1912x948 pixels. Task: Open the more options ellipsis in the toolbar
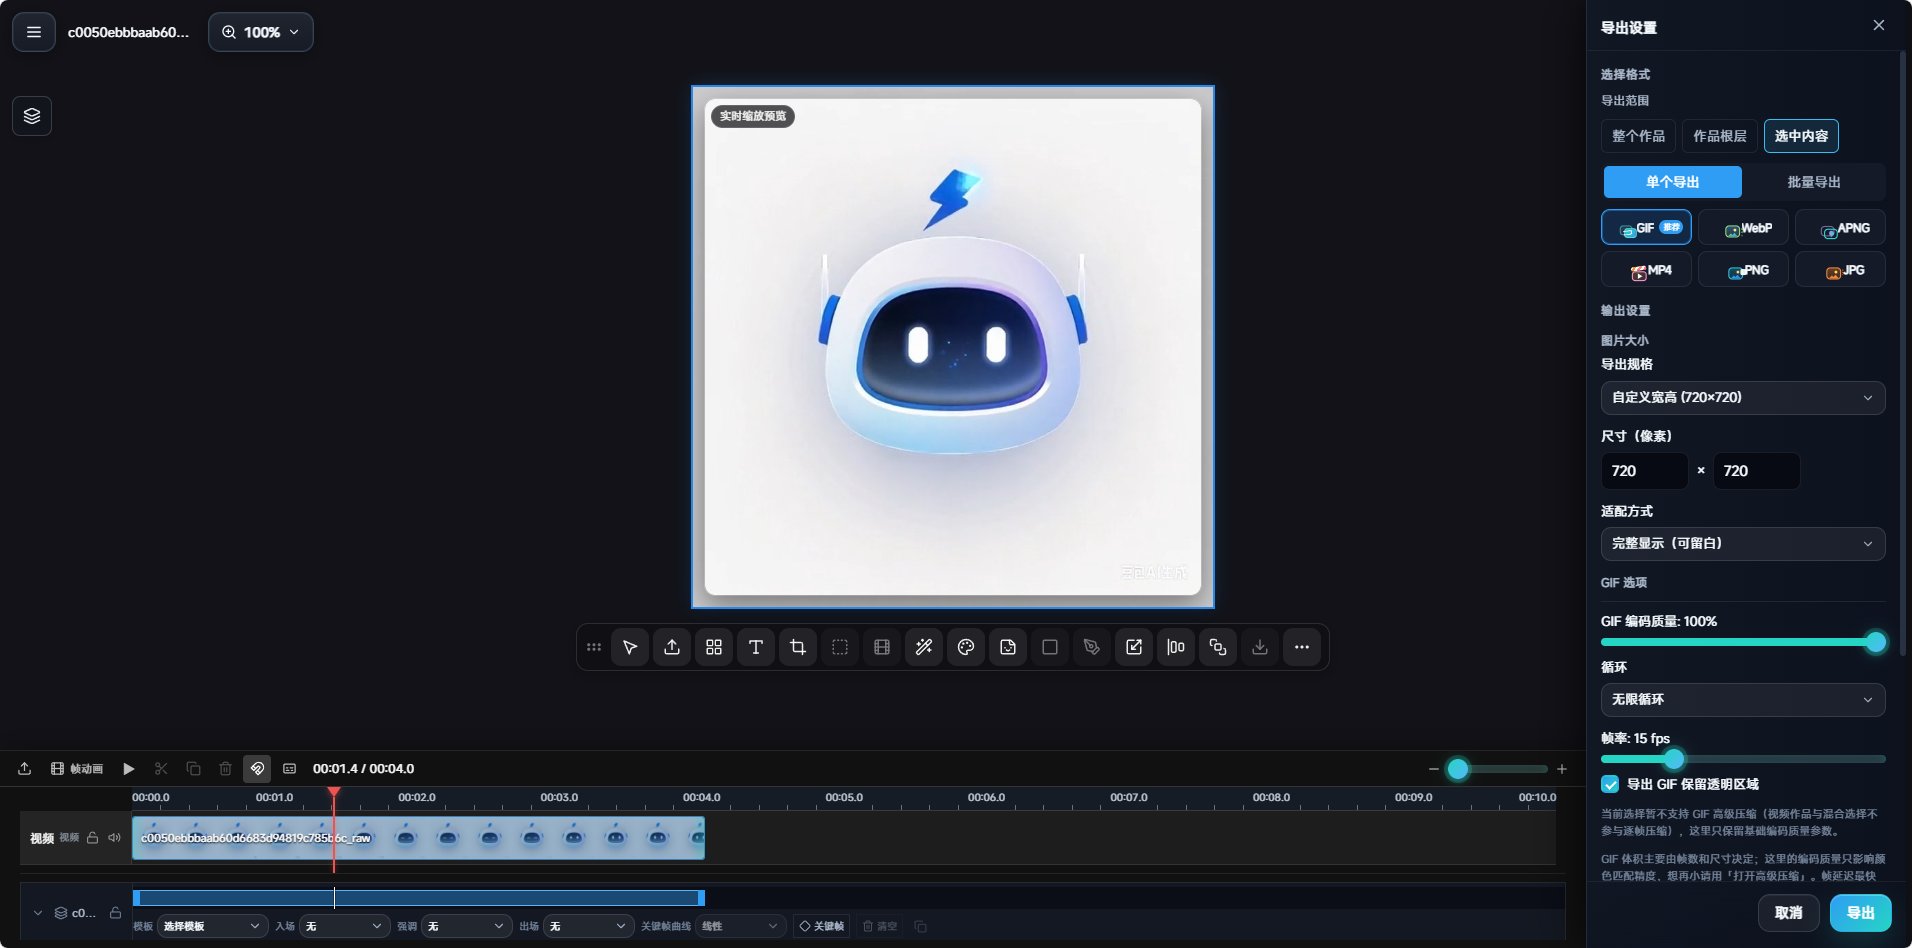point(1302,647)
